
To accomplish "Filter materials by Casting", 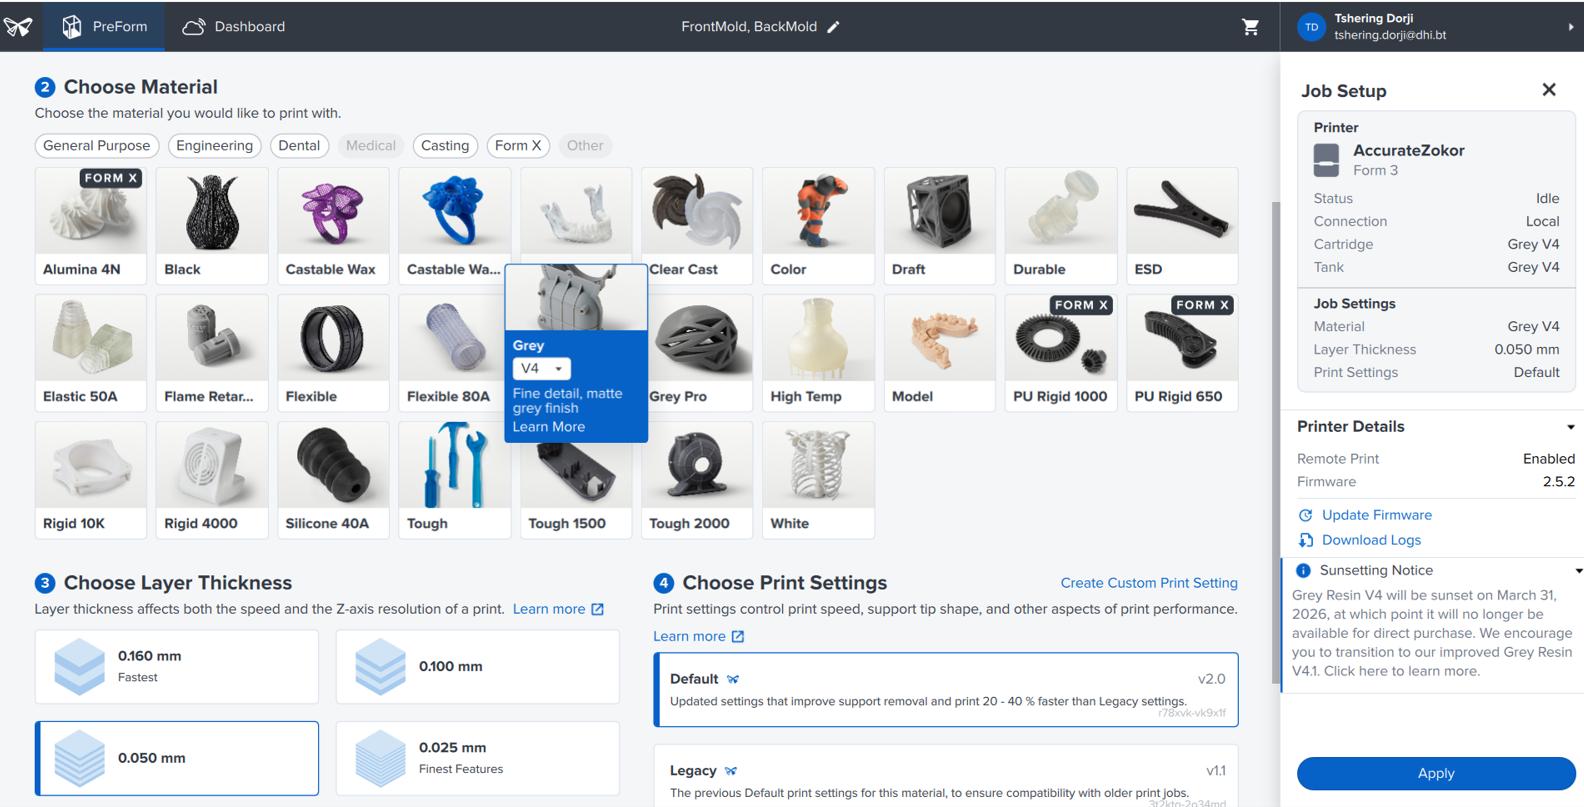I will 445,145.
